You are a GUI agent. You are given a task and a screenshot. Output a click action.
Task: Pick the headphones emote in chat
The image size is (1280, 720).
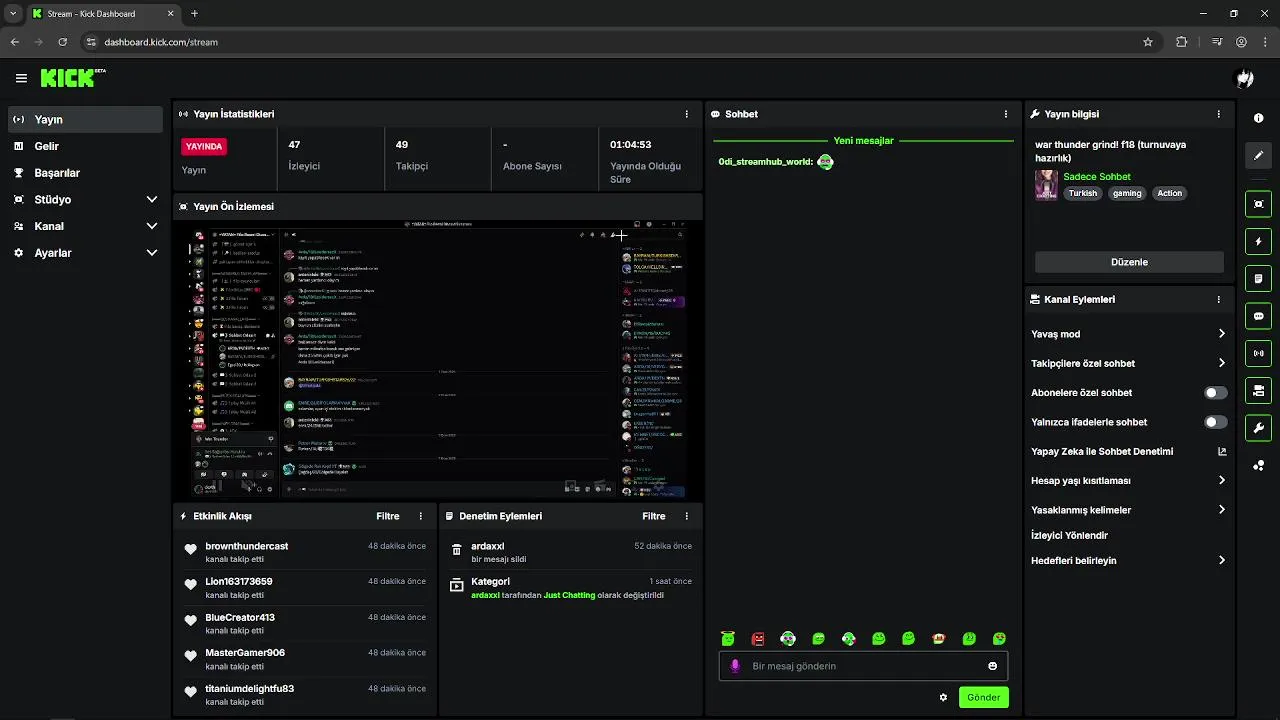click(788, 638)
